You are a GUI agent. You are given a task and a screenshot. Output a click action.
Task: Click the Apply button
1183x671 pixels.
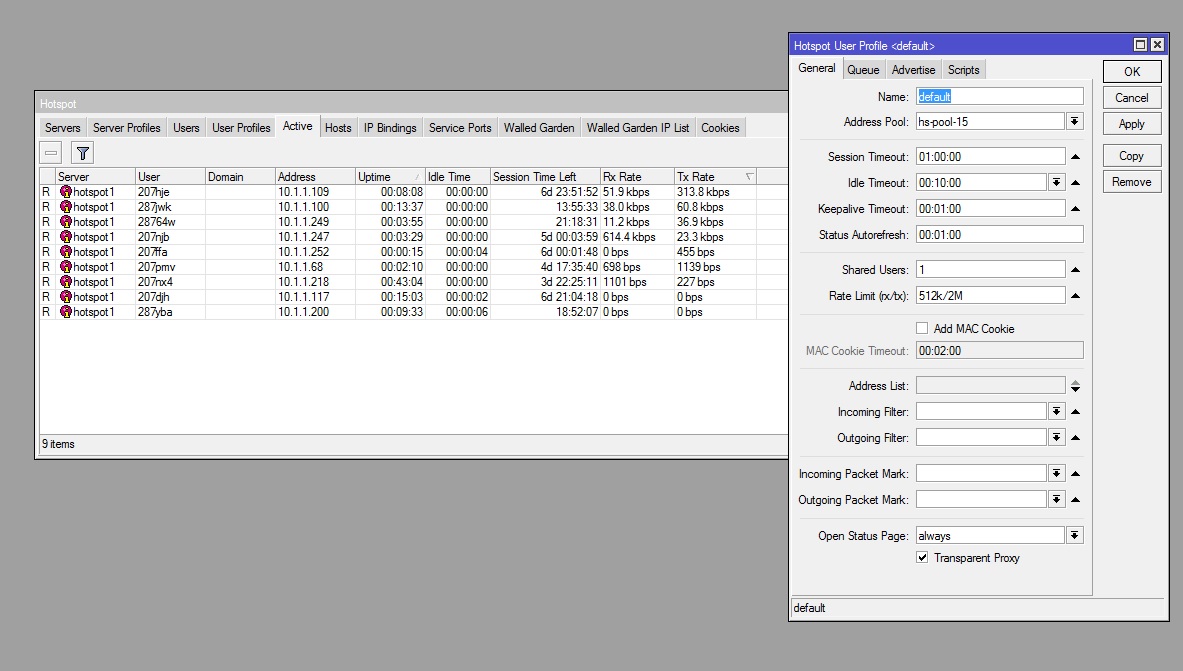(x=1131, y=123)
